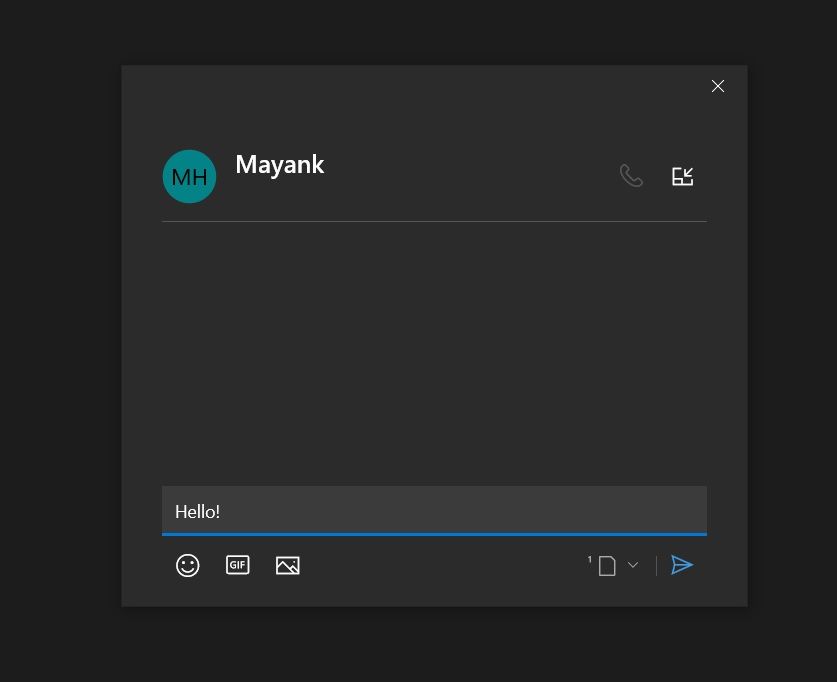The height and width of the screenshot is (682, 837).
Task: Close the chat window
Action: (718, 86)
